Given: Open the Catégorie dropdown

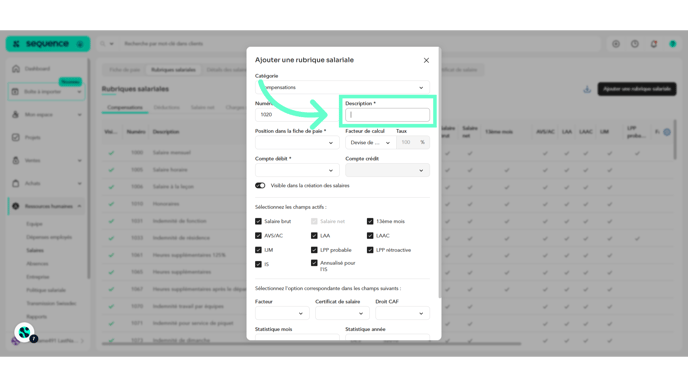Looking at the screenshot, I should (x=342, y=87).
